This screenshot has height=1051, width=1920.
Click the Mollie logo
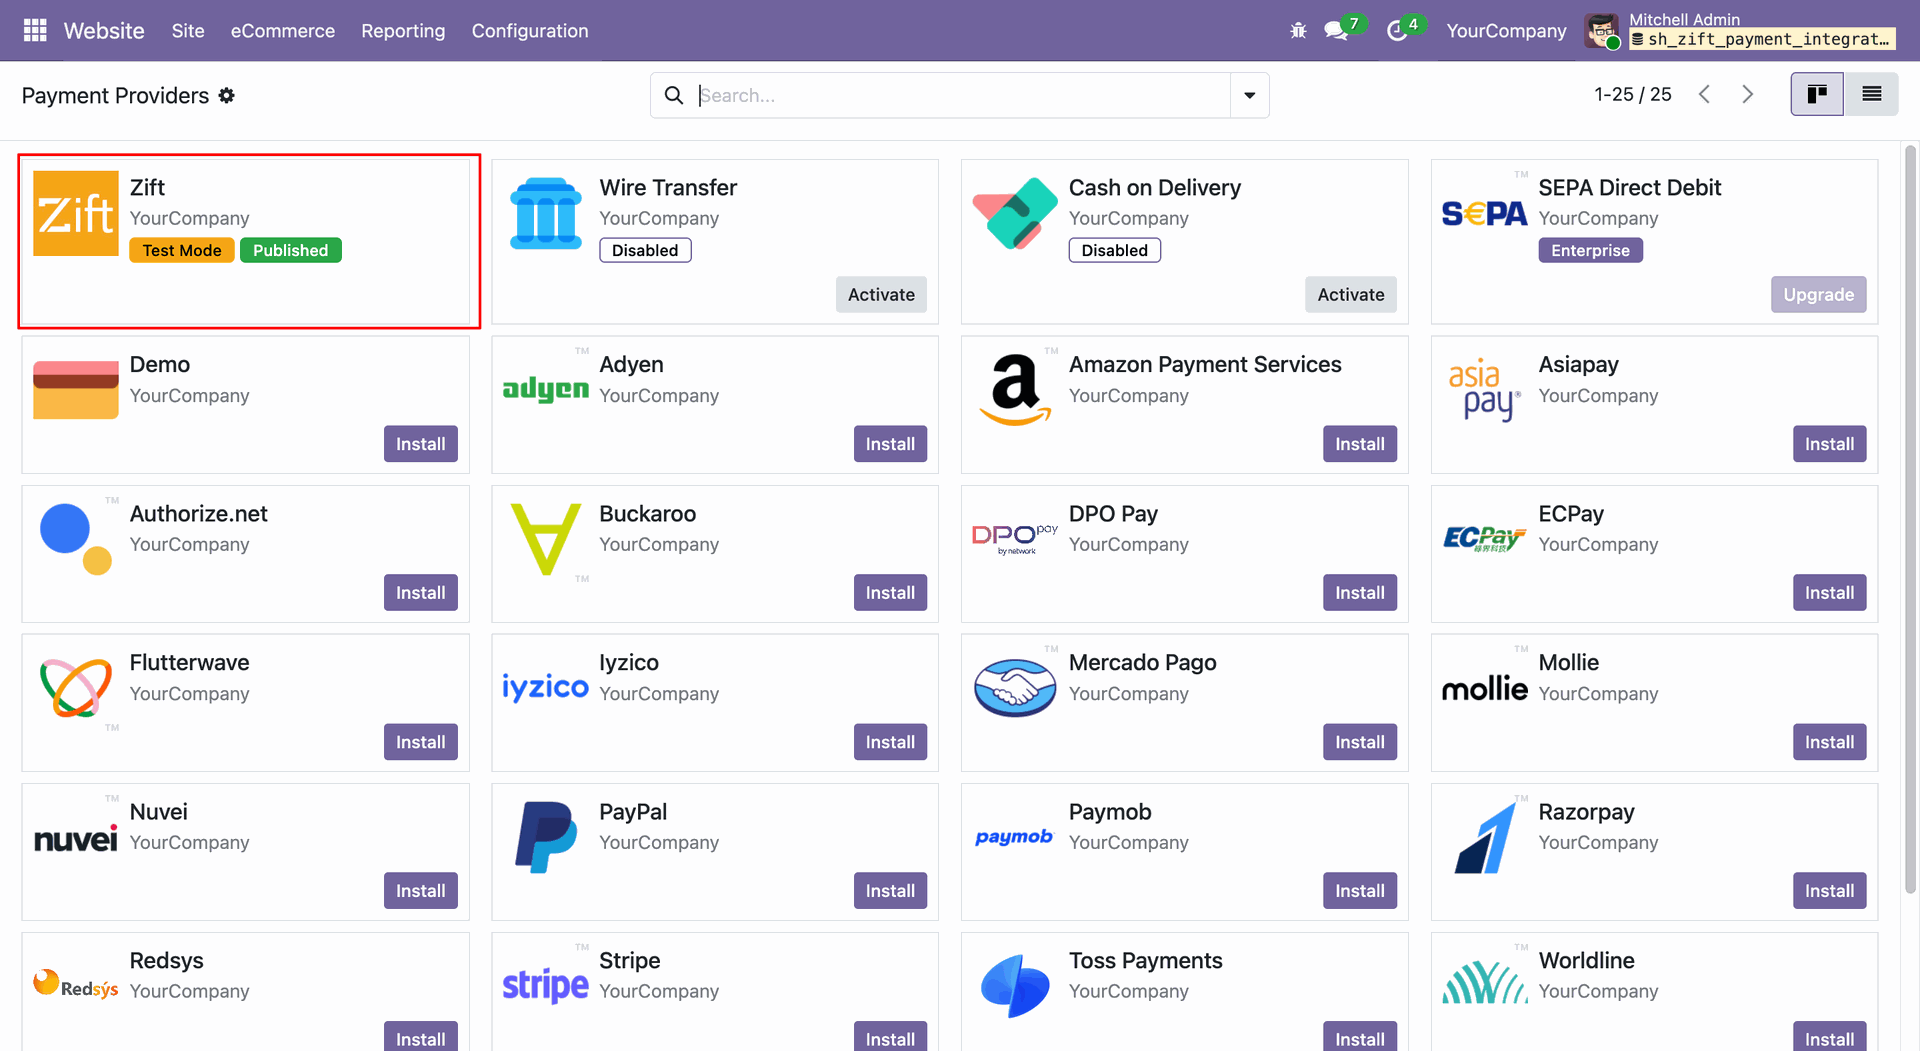tap(1485, 688)
